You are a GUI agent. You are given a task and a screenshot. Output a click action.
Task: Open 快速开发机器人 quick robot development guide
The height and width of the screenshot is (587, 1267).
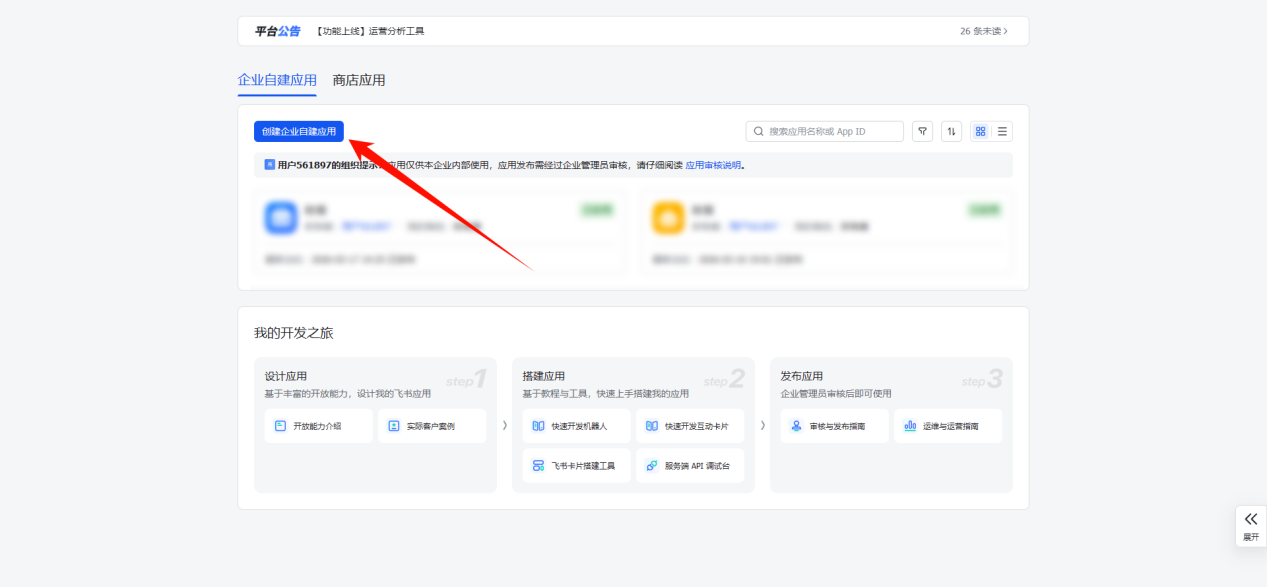(x=575, y=426)
